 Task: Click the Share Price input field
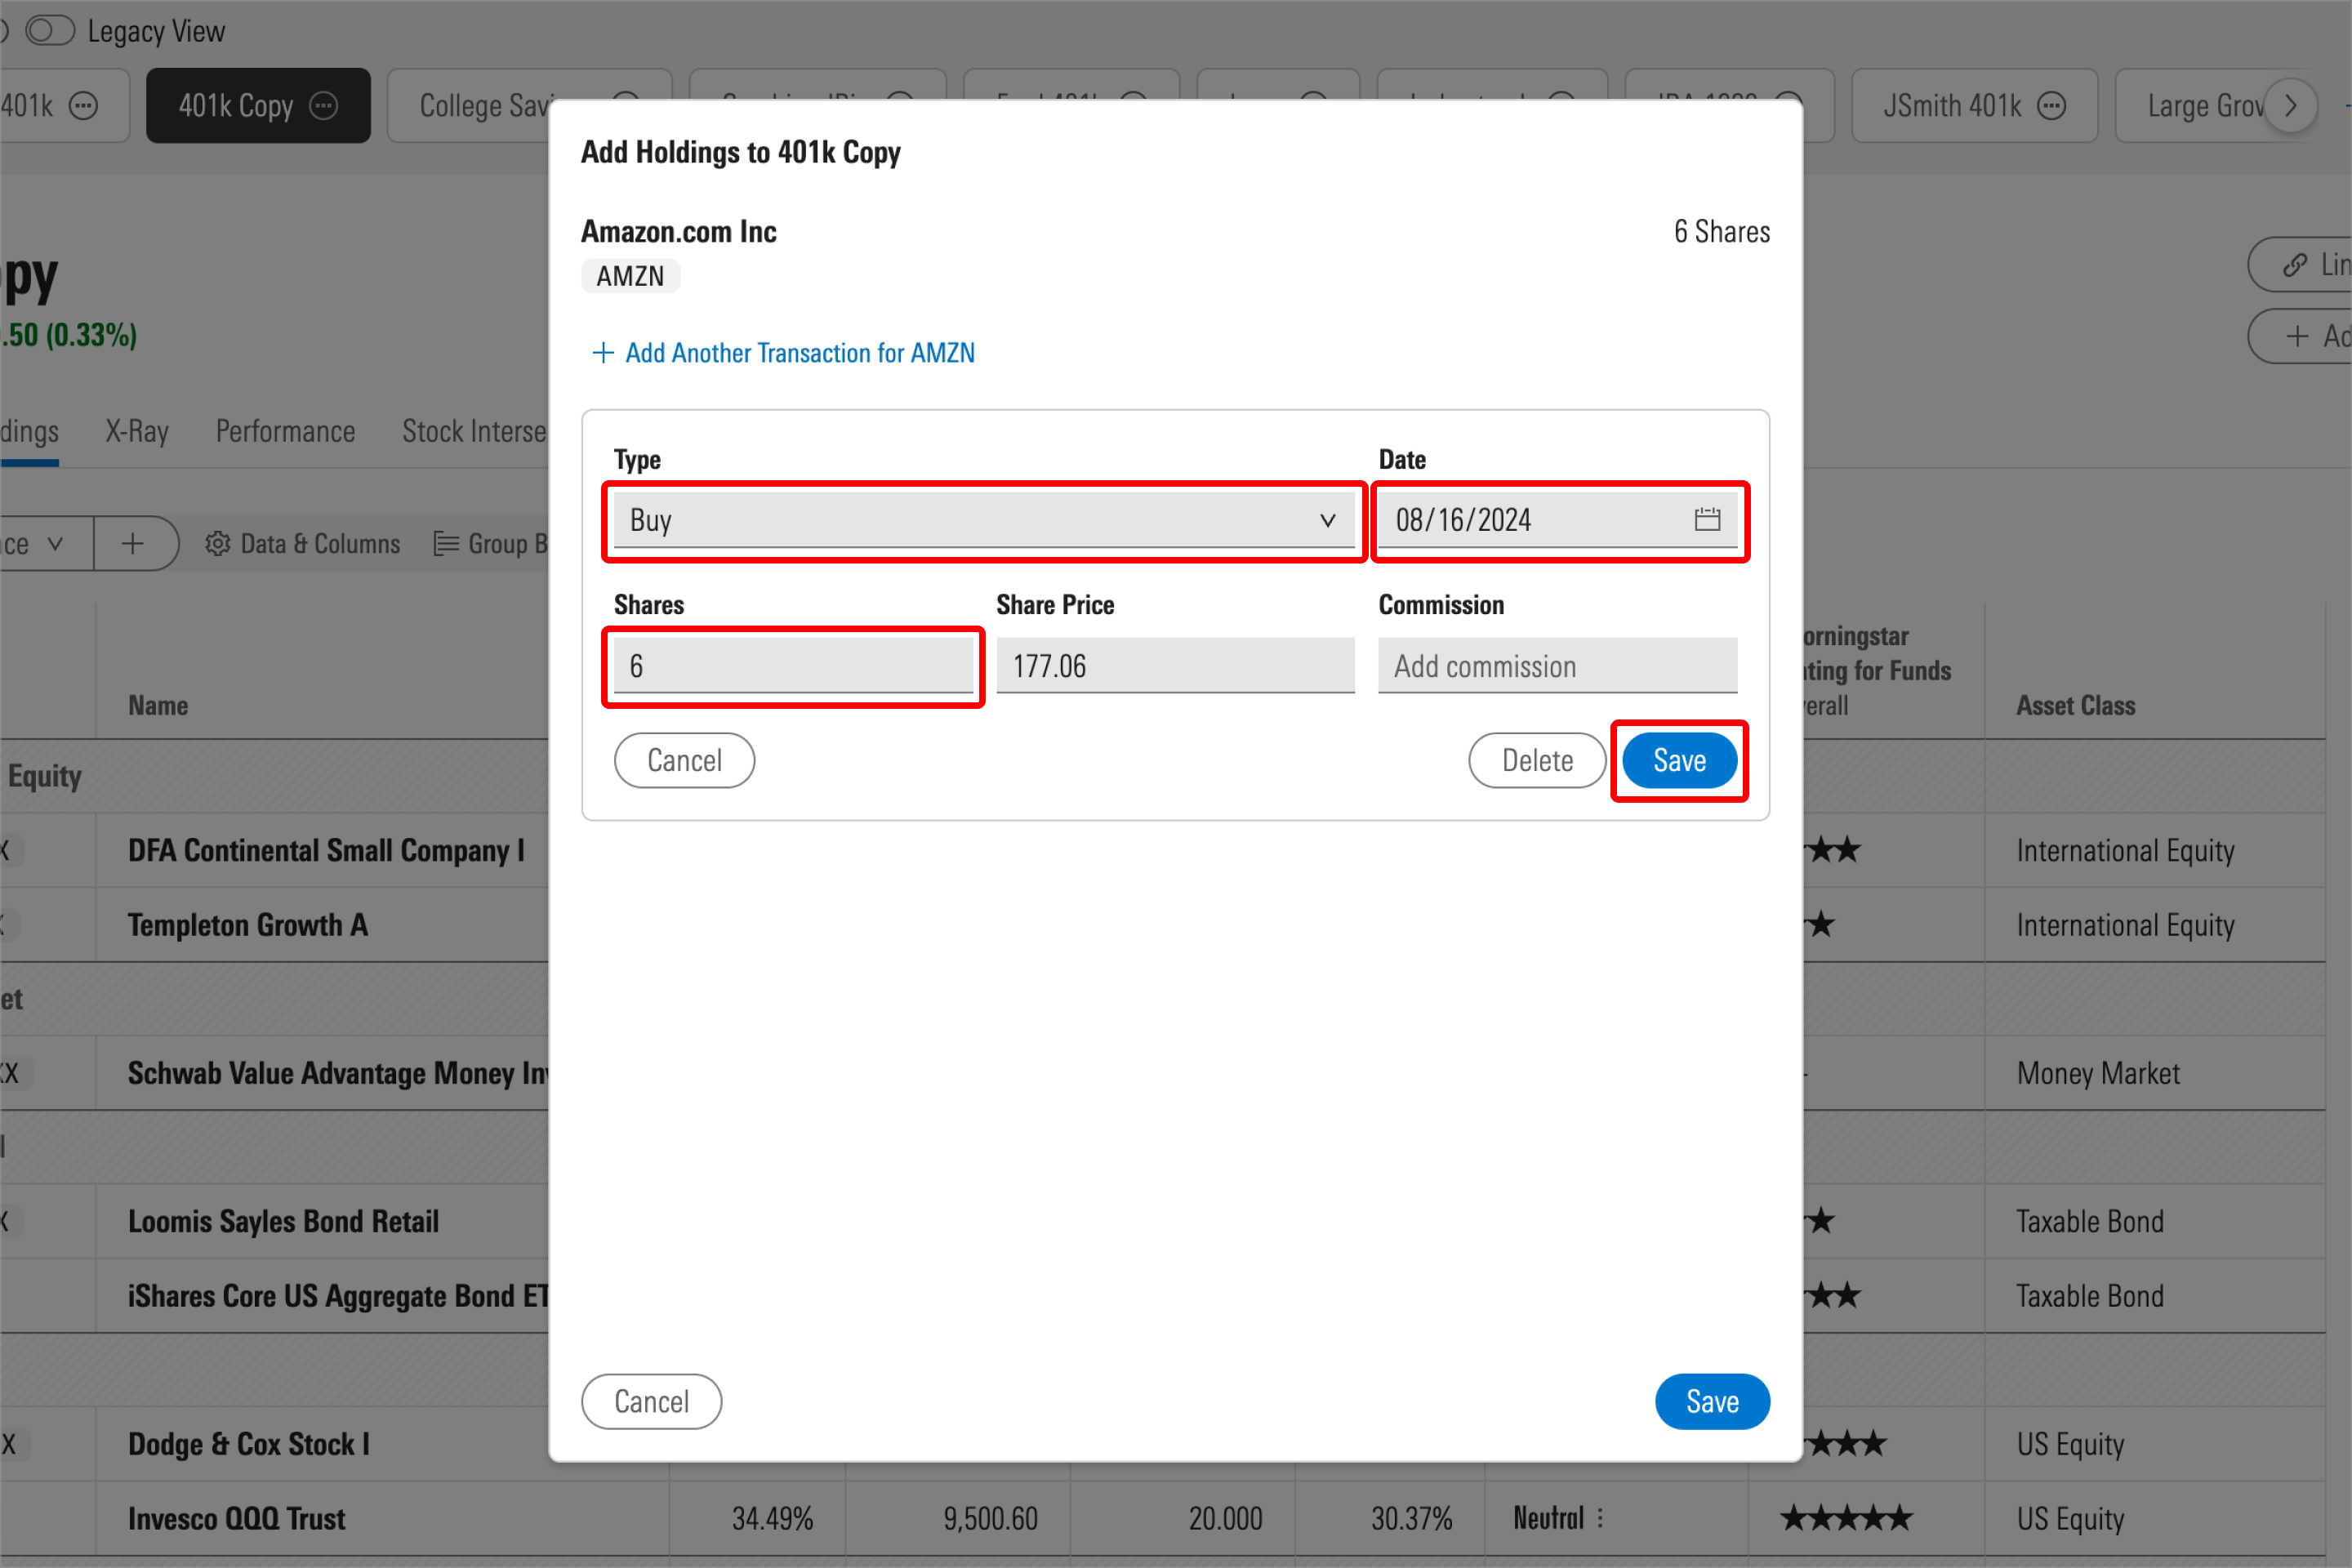click(x=1174, y=665)
